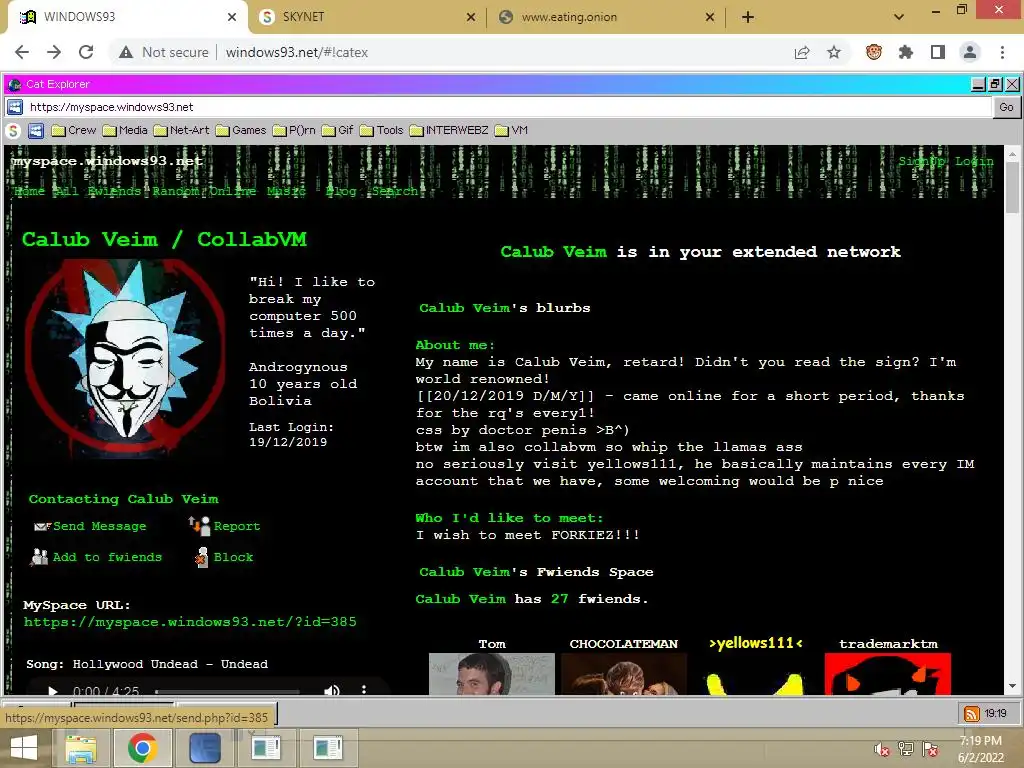Screen dimensions: 1024x768
Task: Open the Net-Art bookmarks folder
Action: click(x=182, y=131)
